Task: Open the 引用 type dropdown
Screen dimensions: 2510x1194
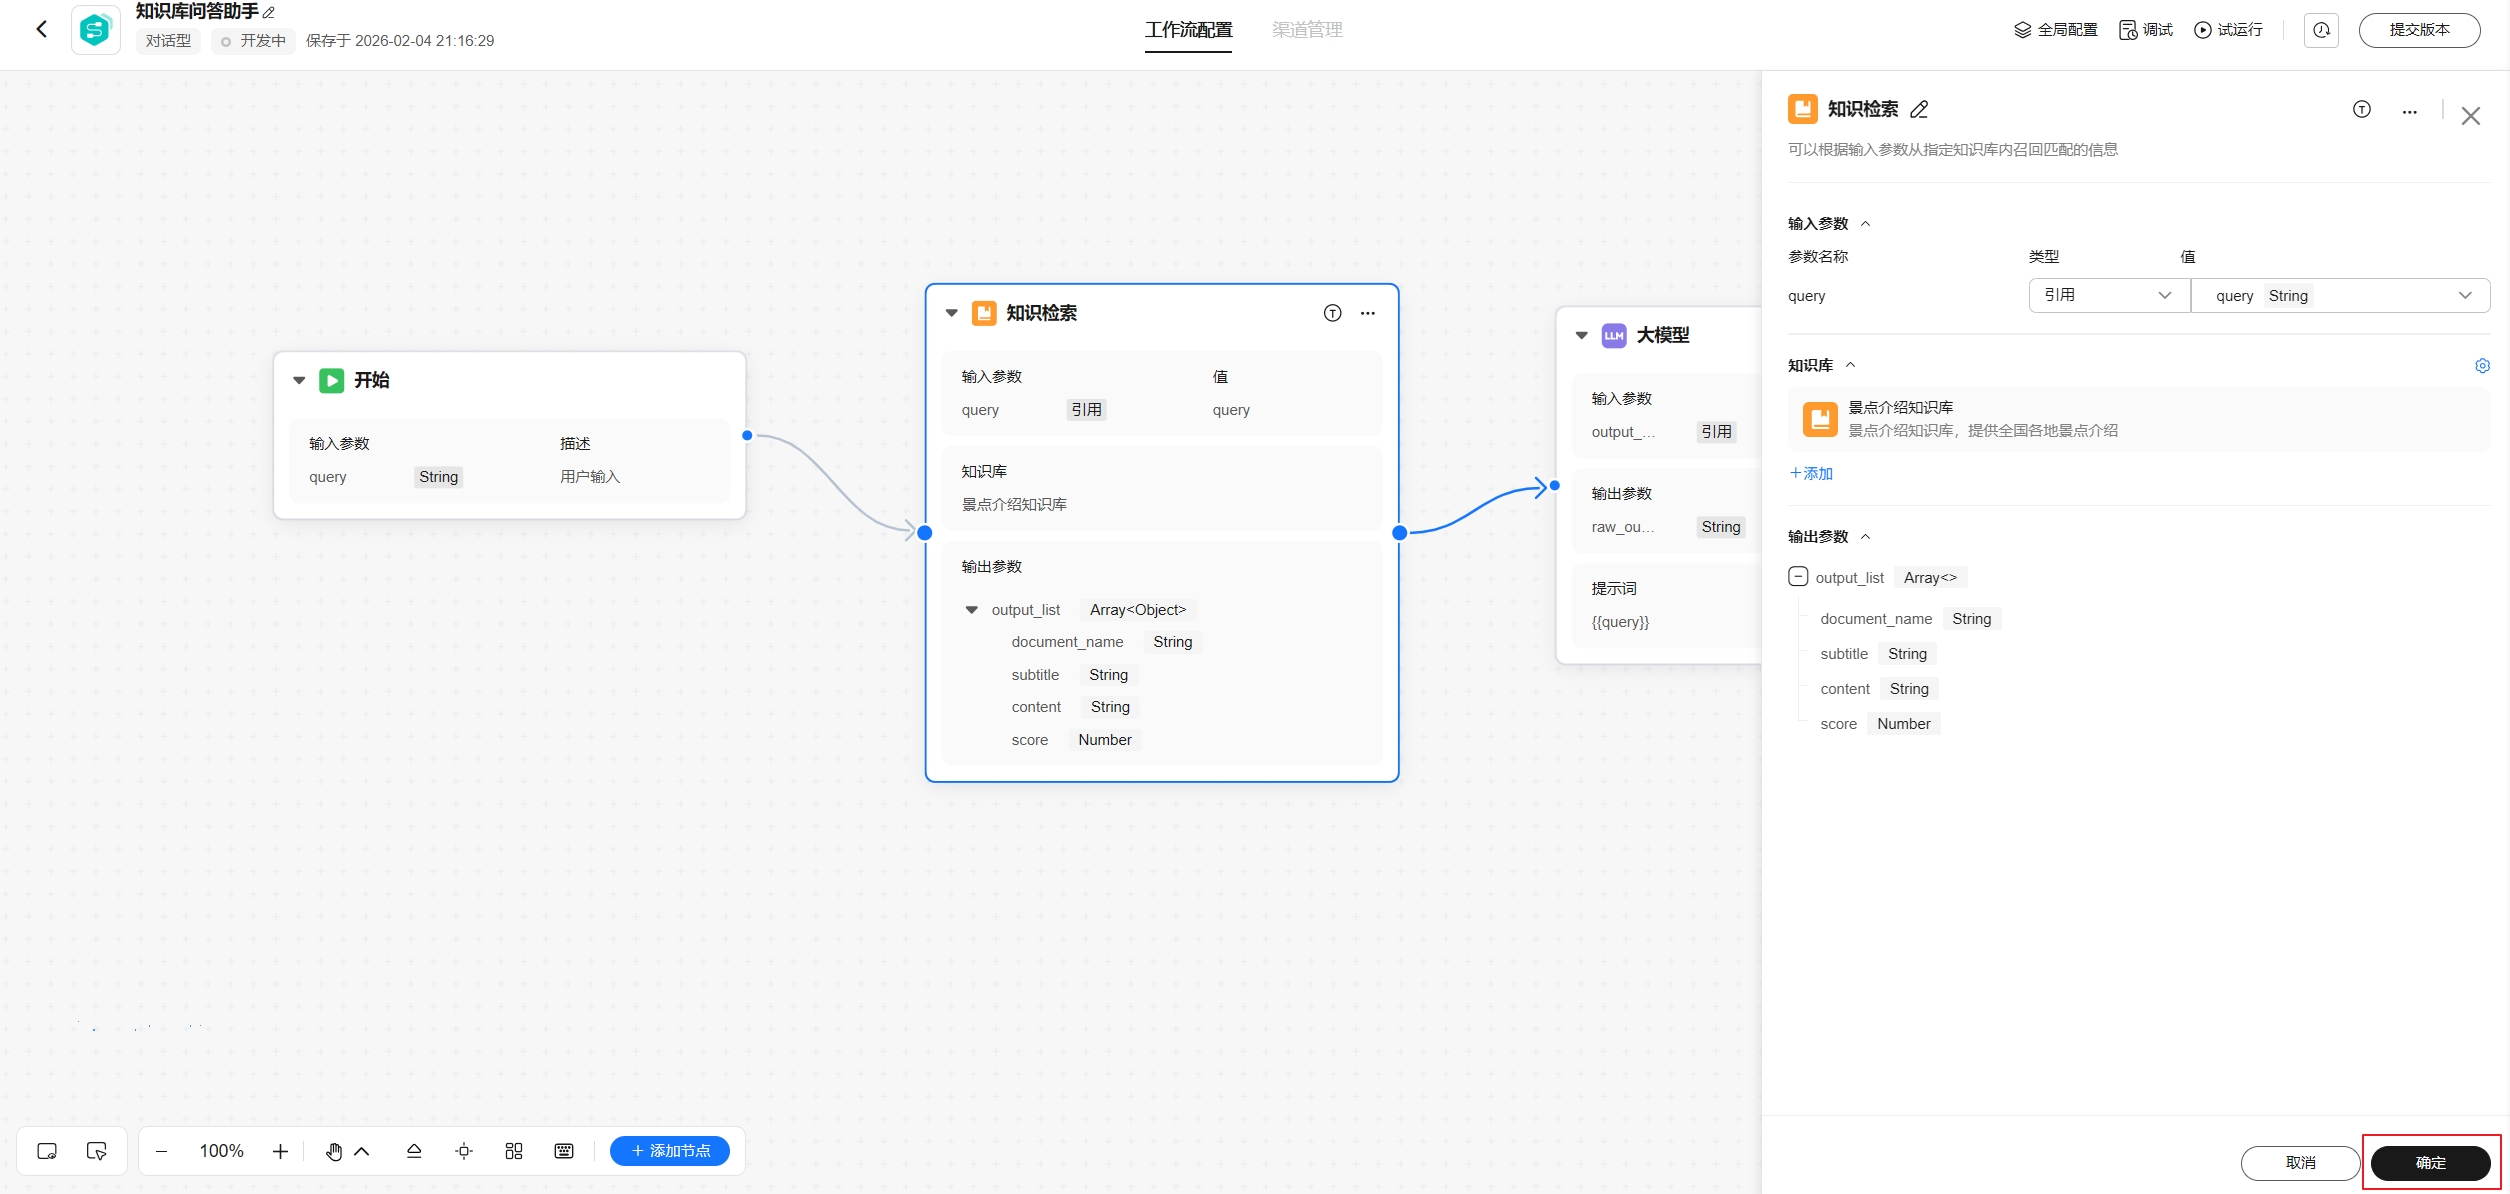Action: click(2108, 295)
